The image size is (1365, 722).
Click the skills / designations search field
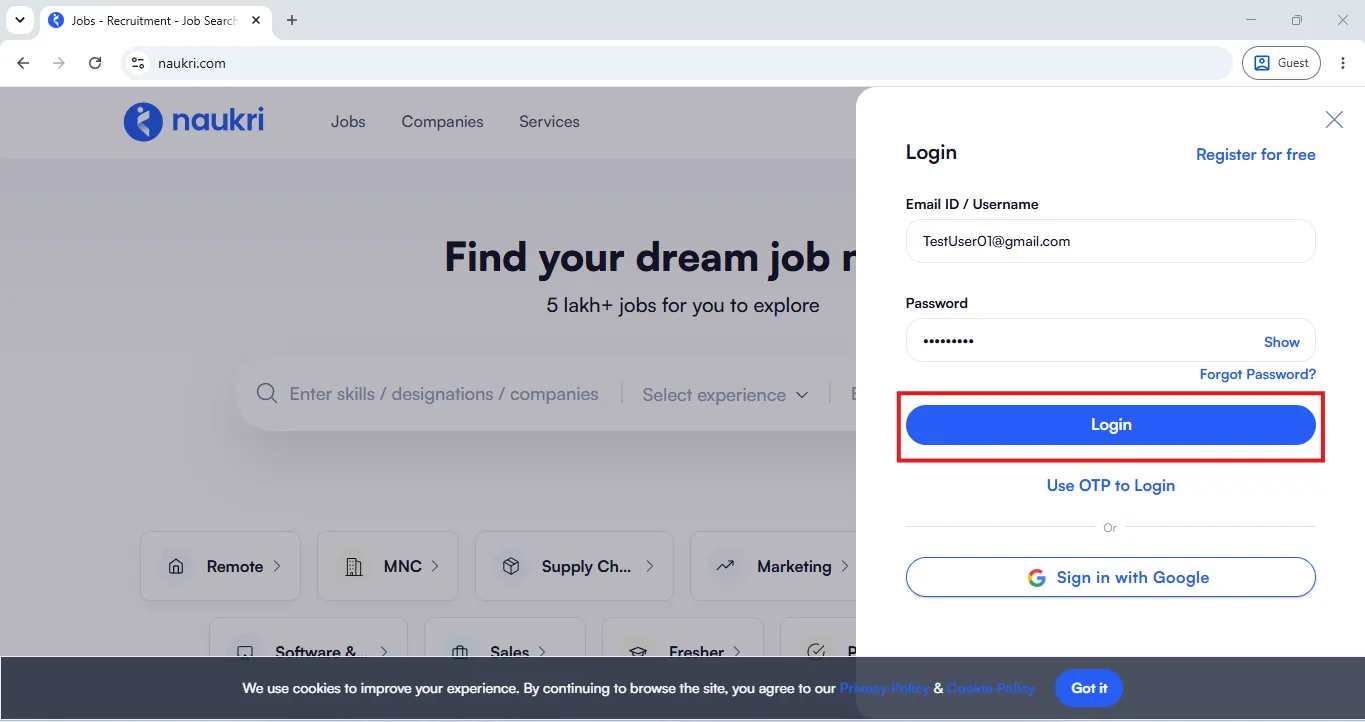click(x=444, y=394)
